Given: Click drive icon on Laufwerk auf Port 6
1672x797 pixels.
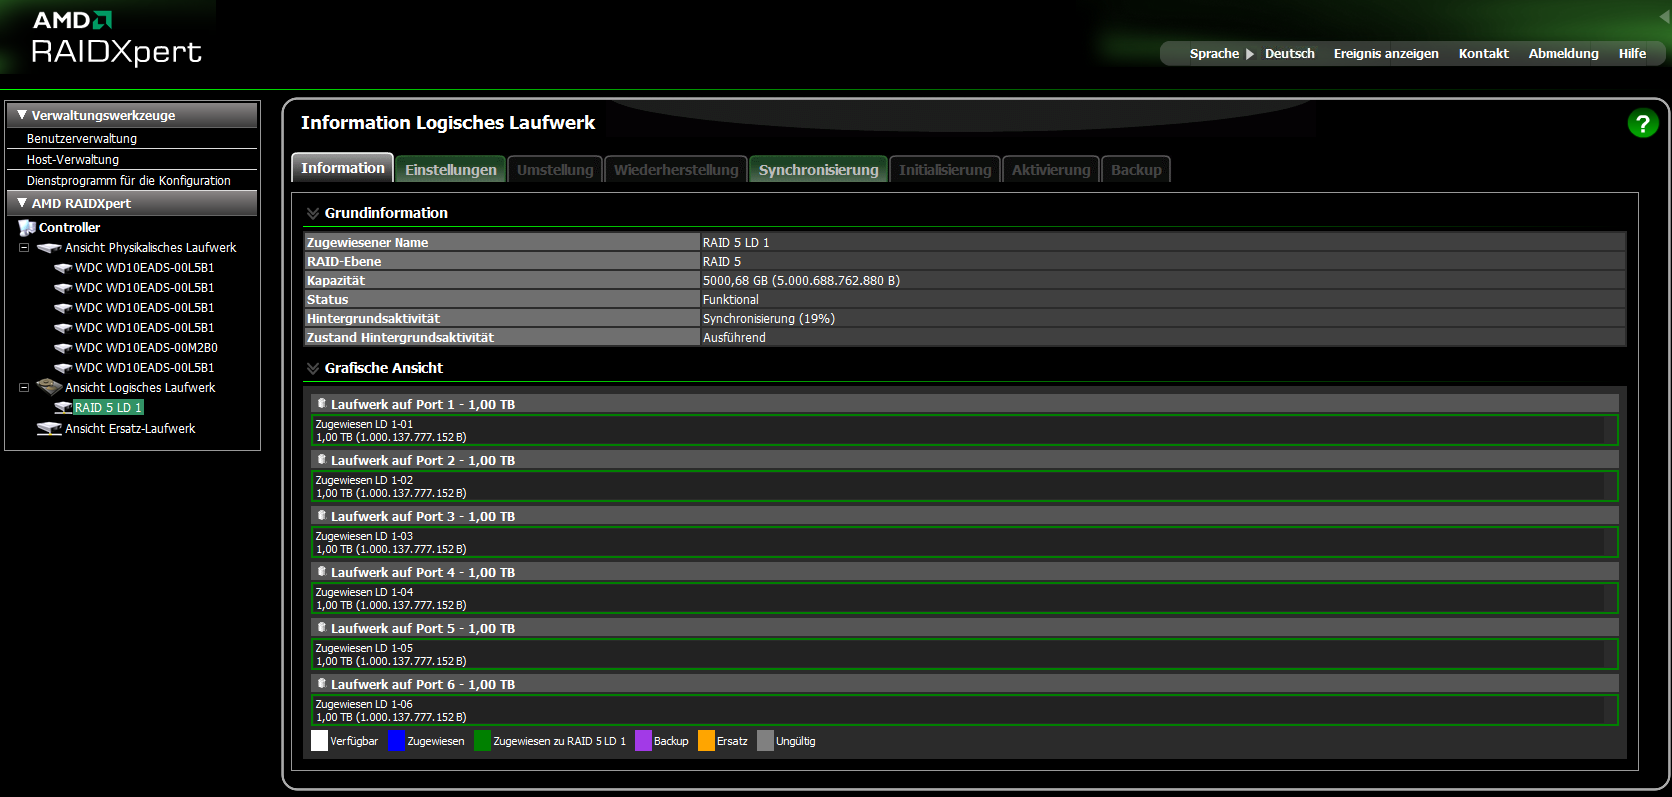Looking at the screenshot, I should pyautogui.click(x=322, y=684).
